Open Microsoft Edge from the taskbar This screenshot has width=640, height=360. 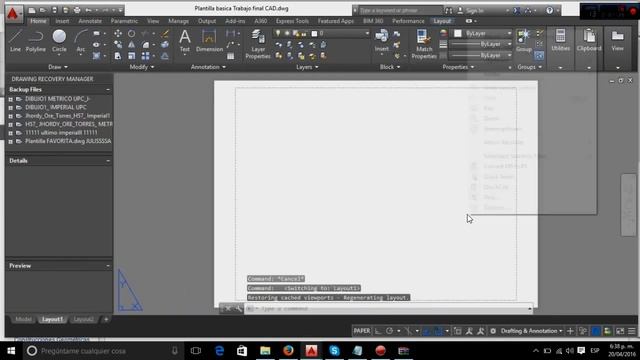219,351
